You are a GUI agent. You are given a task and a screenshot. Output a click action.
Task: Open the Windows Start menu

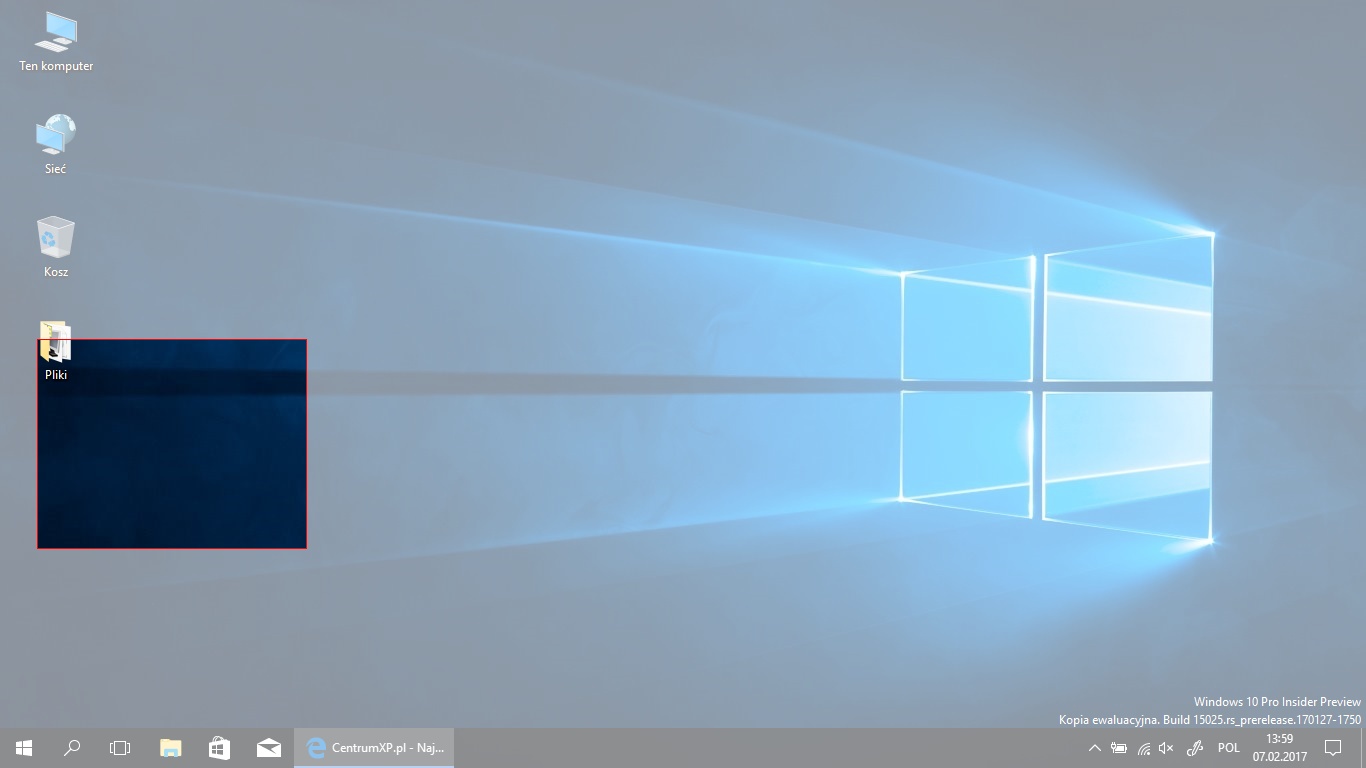[x=24, y=748]
